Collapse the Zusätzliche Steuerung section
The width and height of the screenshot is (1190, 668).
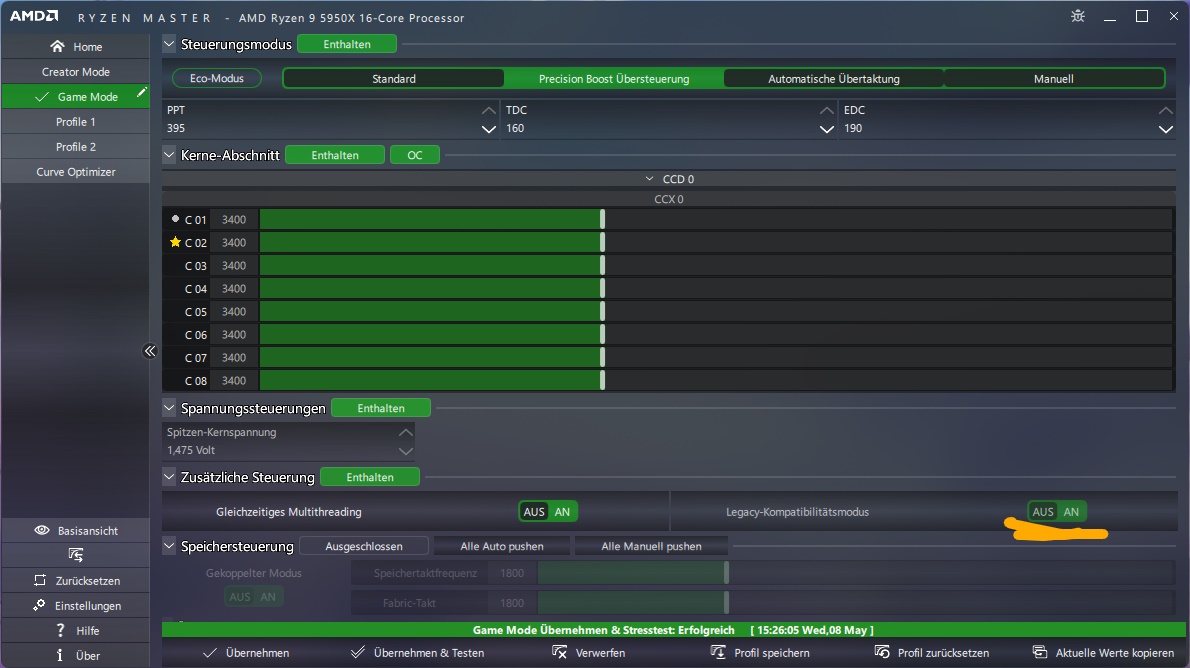169,477
